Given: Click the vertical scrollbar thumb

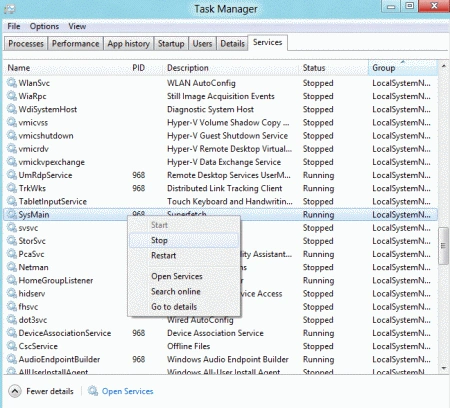Looking at the screenshot, I should pos(443,246).
